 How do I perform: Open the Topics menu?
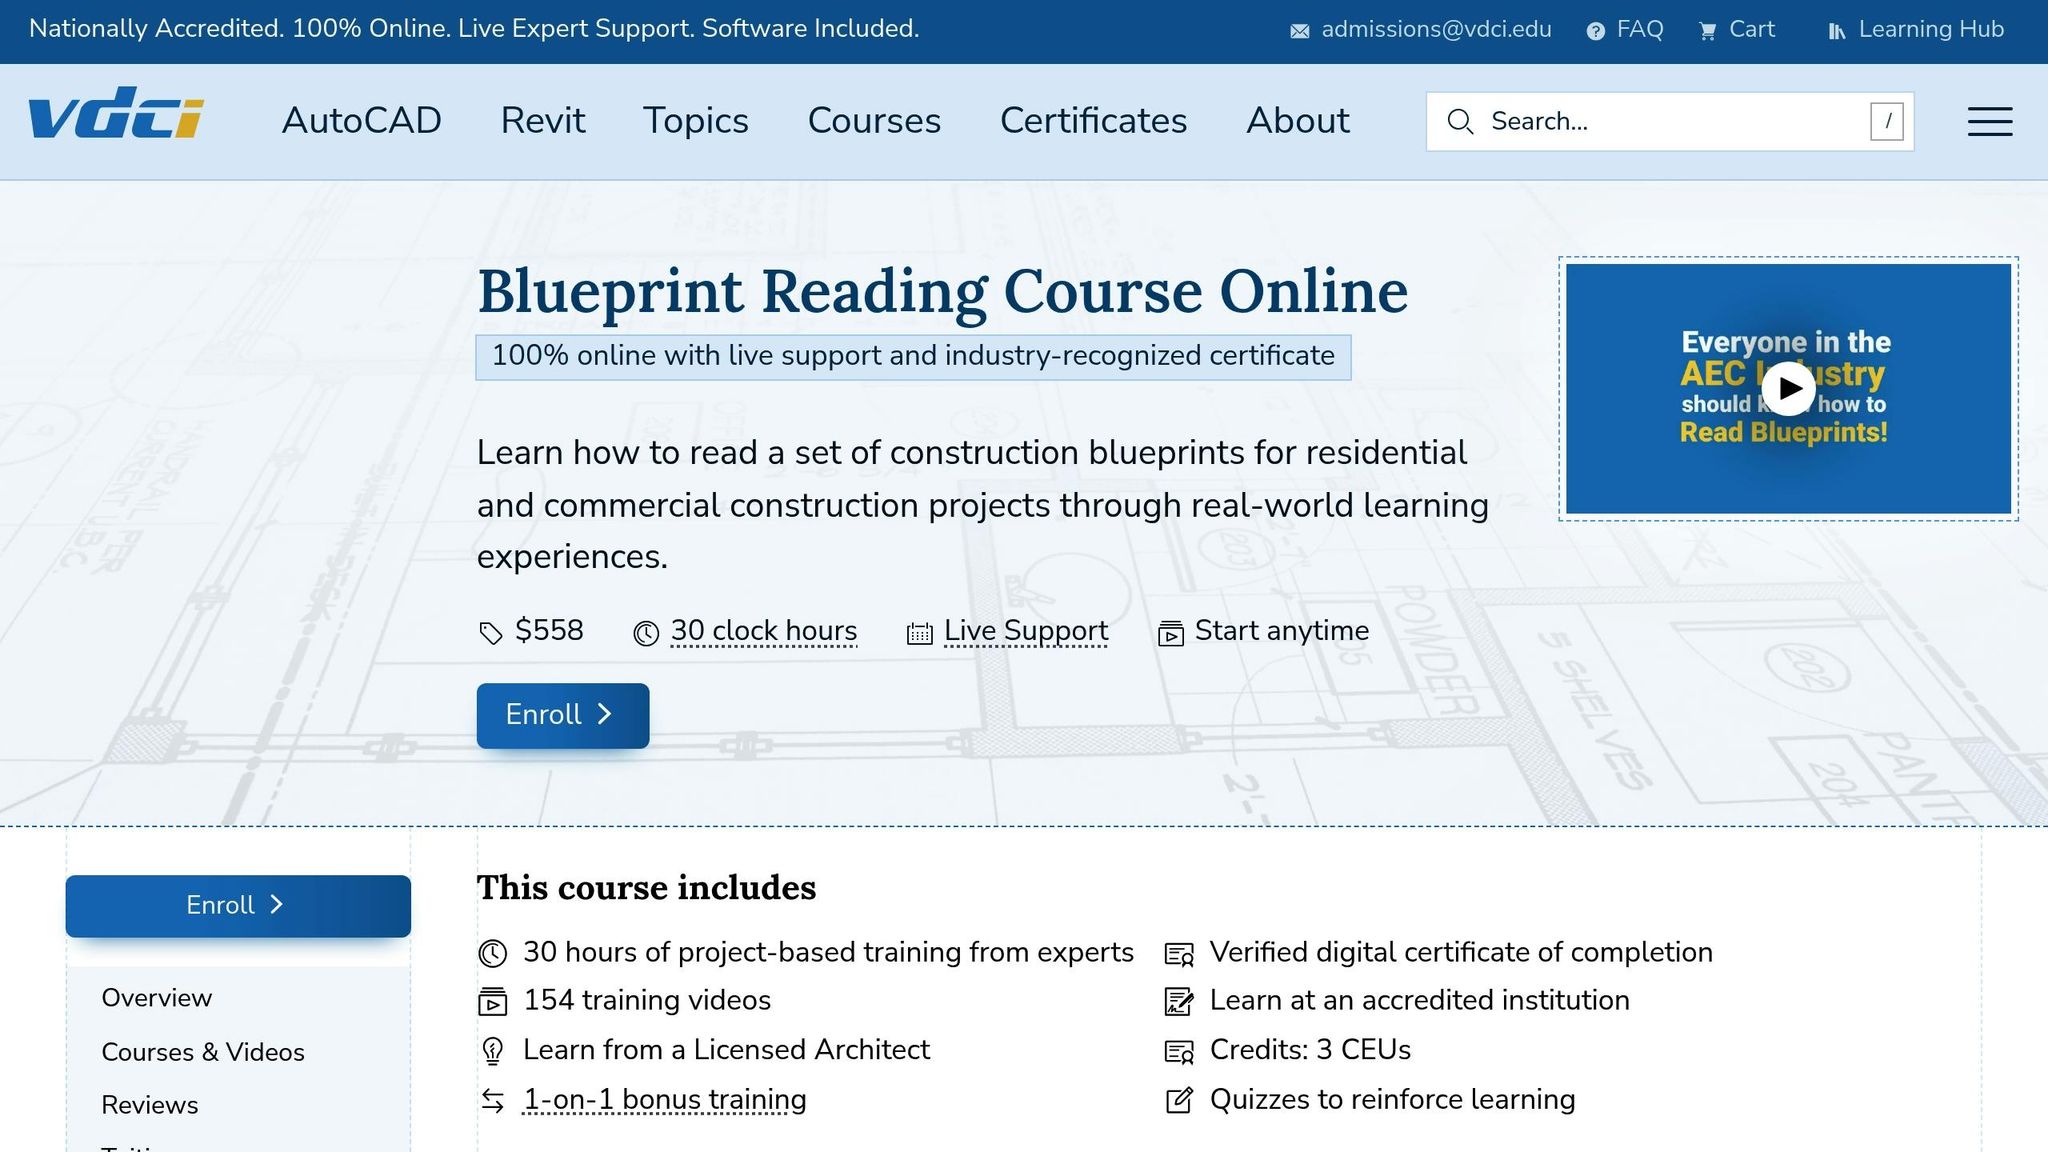(x=696, y=121)
